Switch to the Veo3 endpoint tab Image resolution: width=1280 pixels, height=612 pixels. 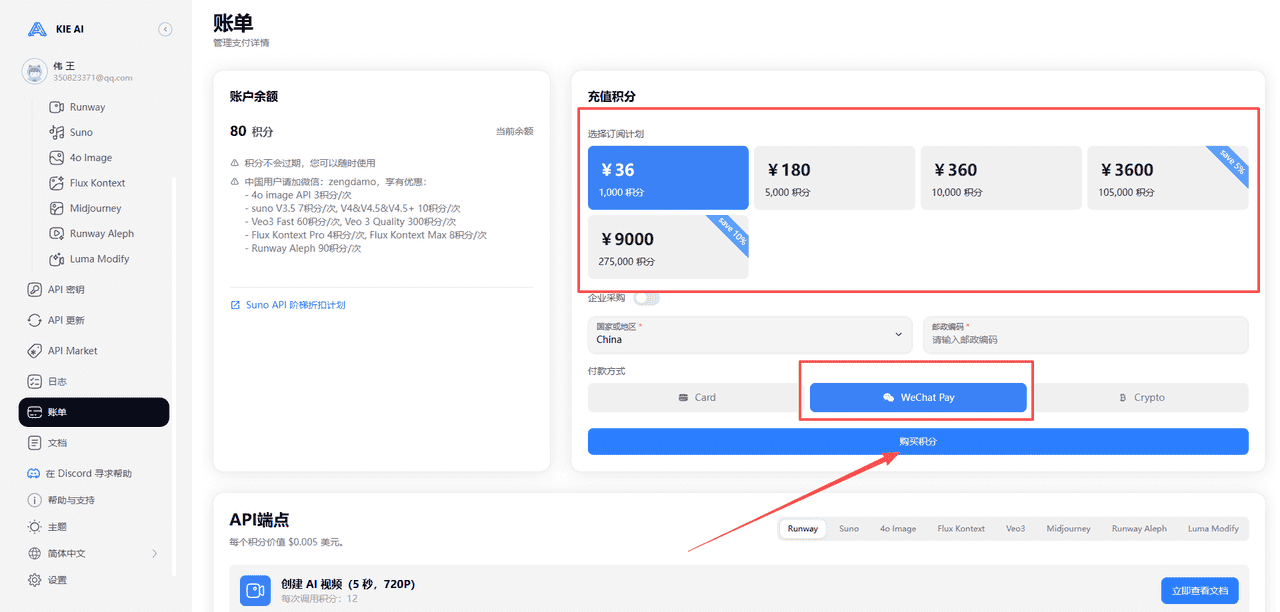(x=1015, y=529)
